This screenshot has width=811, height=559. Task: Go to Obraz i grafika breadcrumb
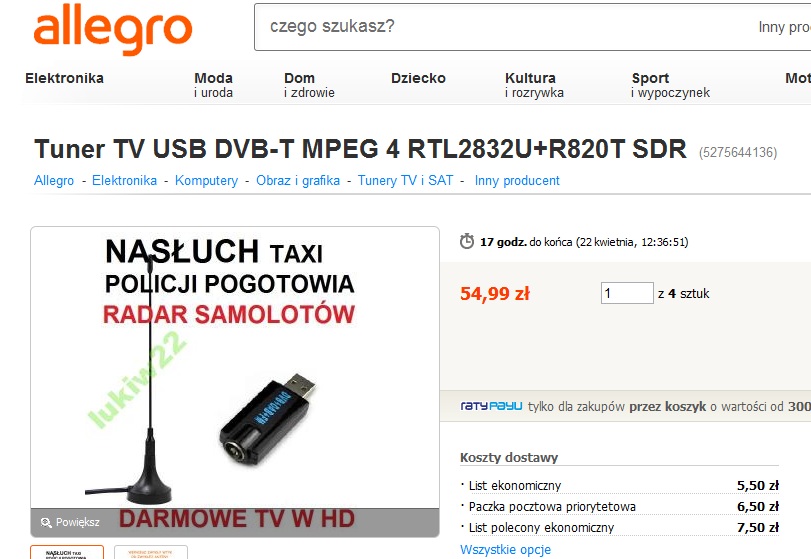(x=298, y=180)
